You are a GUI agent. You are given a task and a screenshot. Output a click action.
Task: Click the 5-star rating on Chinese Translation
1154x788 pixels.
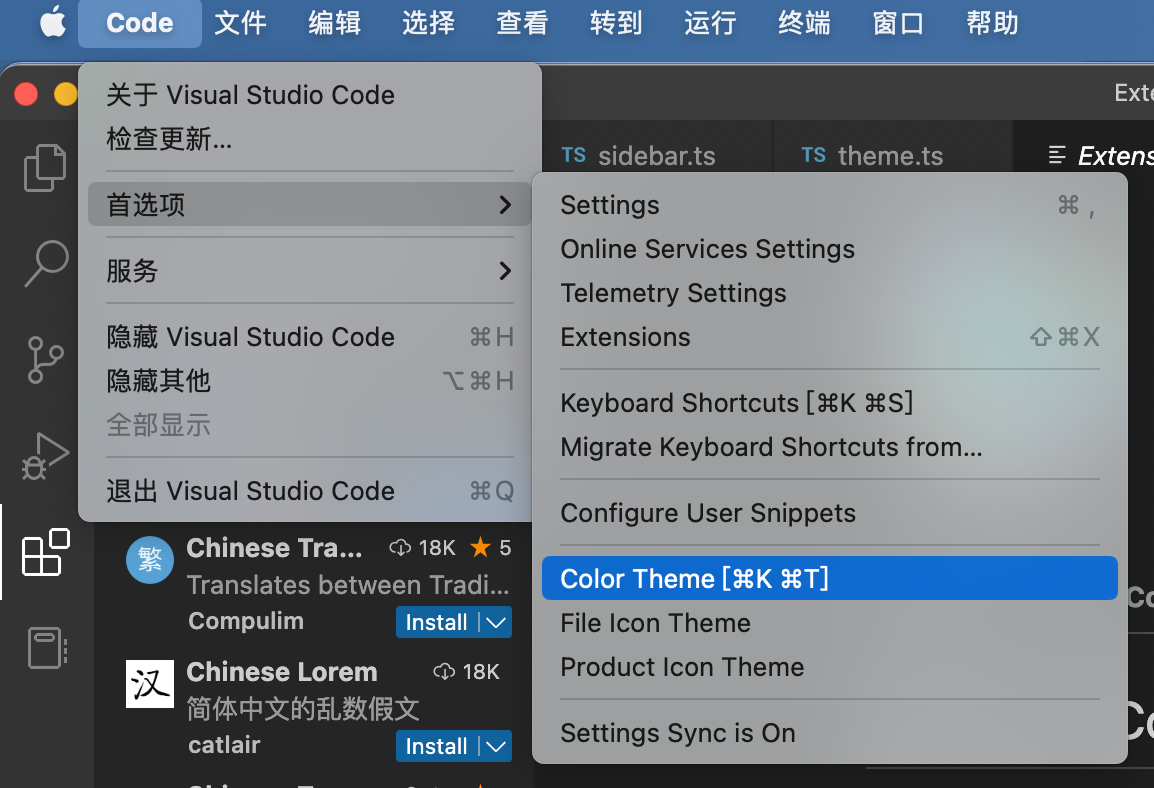491,547
